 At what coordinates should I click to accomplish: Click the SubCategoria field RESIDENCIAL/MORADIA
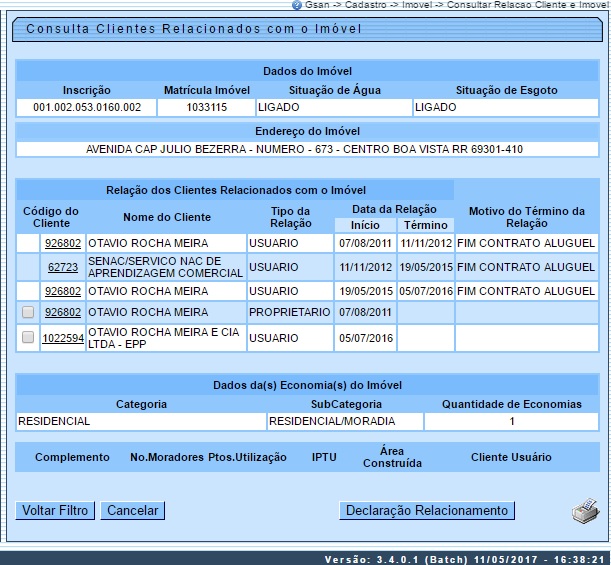[346, 421]
